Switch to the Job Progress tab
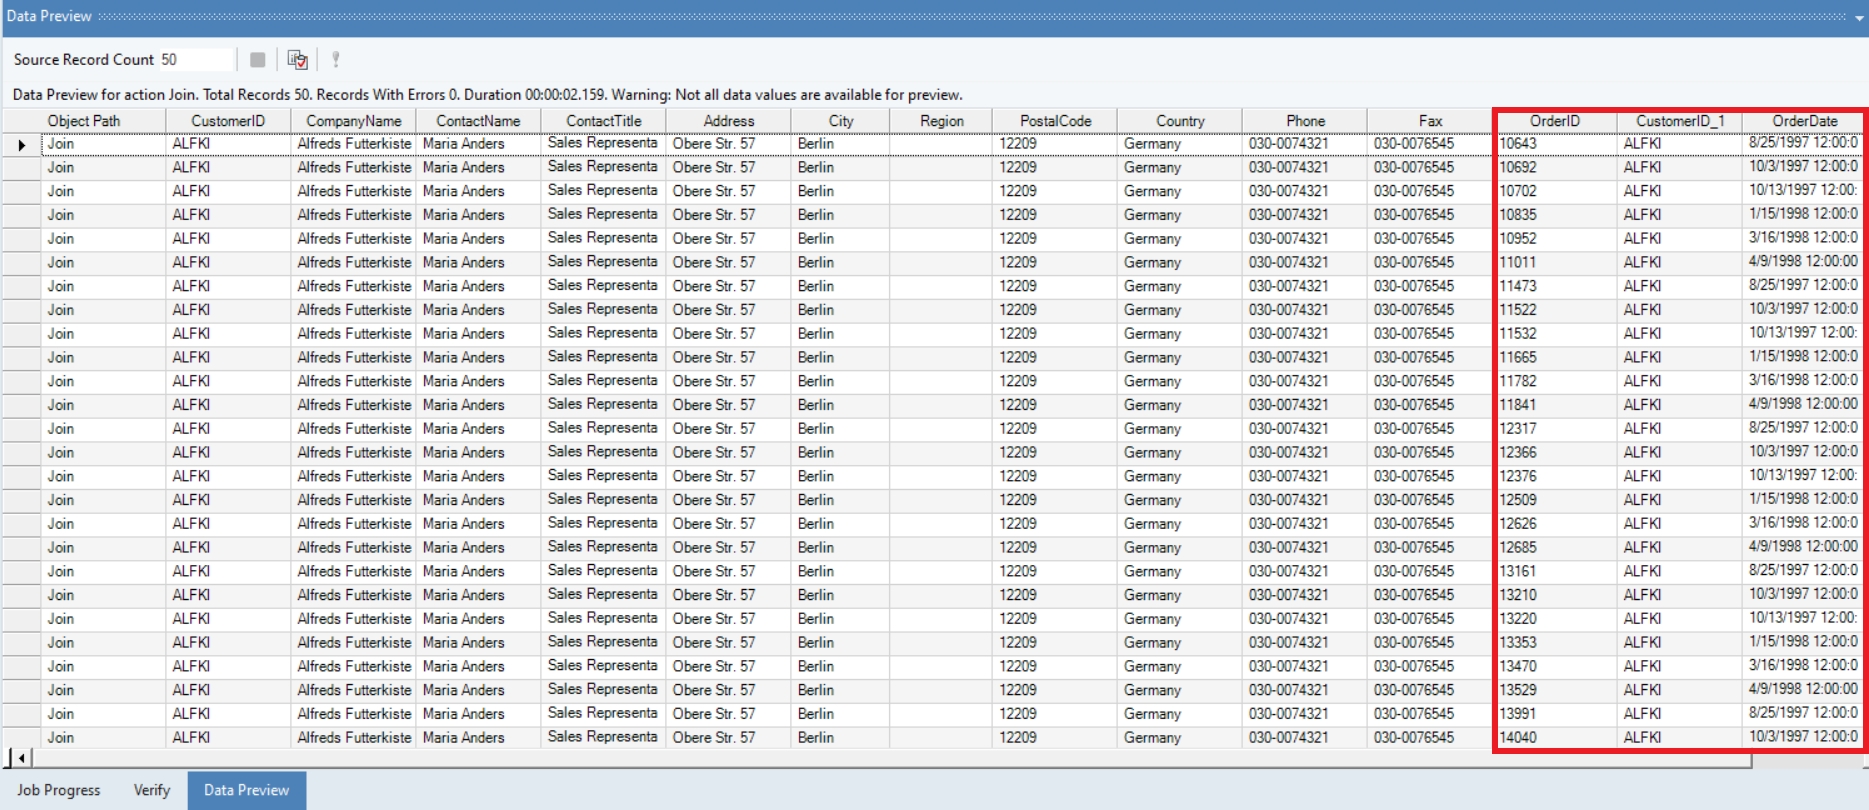 point(59,790)
